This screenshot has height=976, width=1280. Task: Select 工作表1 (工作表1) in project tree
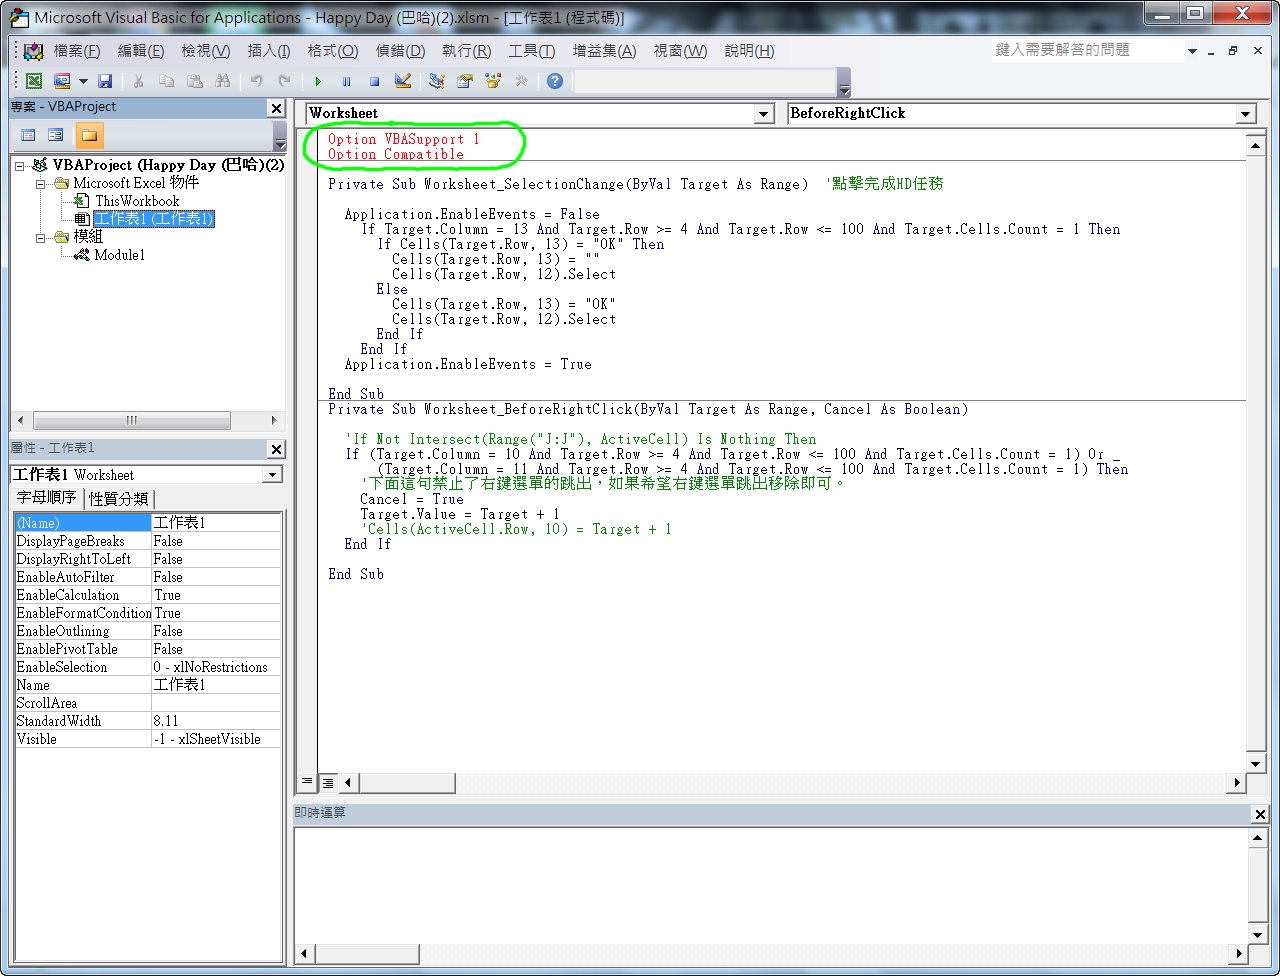tap(154, 219)
